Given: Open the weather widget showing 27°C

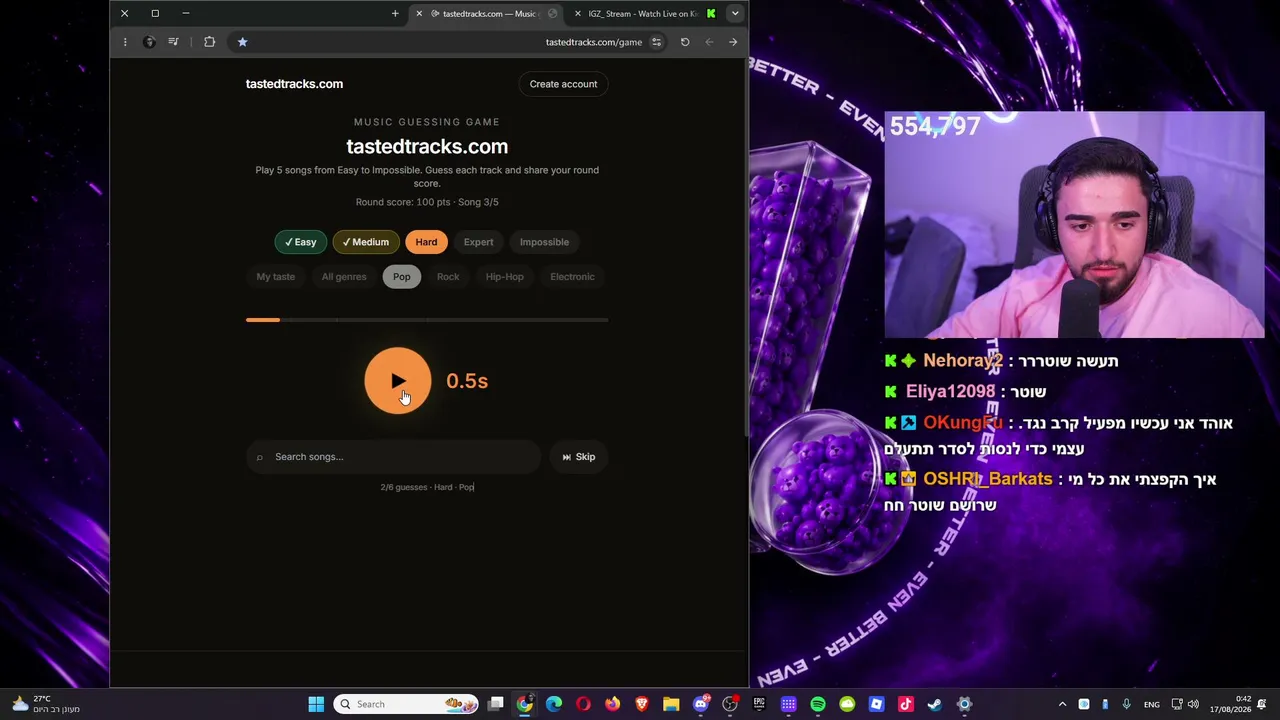Looking at the screenshot, I should pos(45,704).
